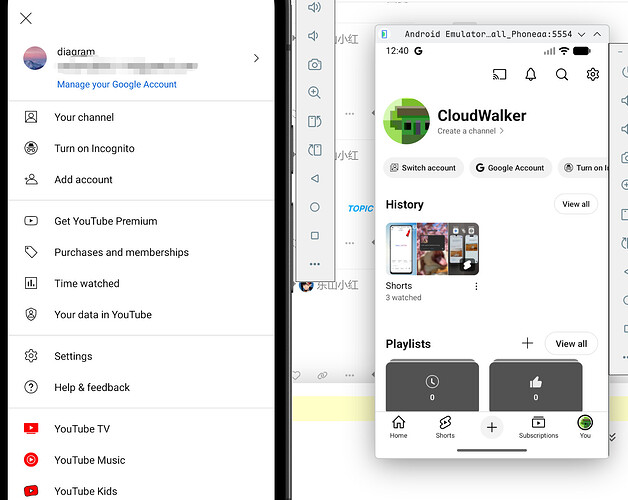628x500 pixels.
Task: Tap the Cast icon in YouTube header
Action: coord(499,75)
